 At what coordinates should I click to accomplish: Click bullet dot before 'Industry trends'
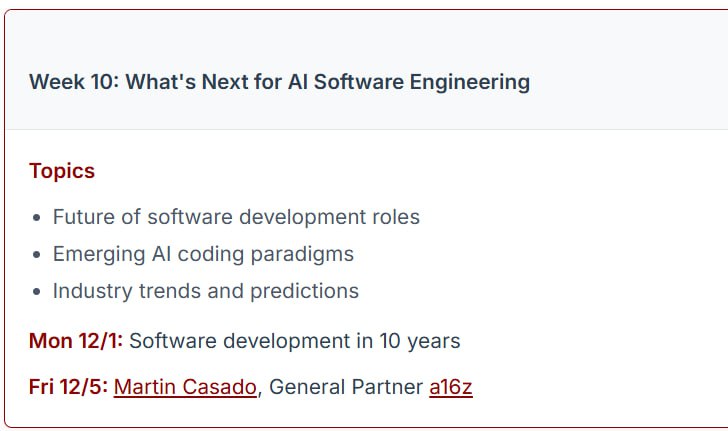[38, 292]
